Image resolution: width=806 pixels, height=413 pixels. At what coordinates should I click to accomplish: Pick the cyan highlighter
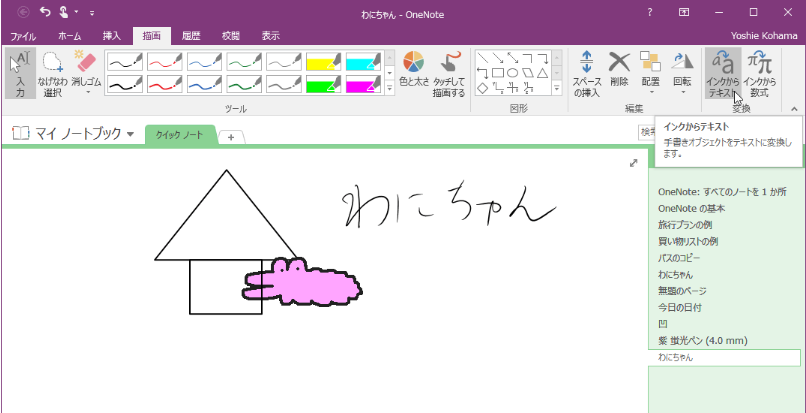pyautogui.click(x=363, y=62)
